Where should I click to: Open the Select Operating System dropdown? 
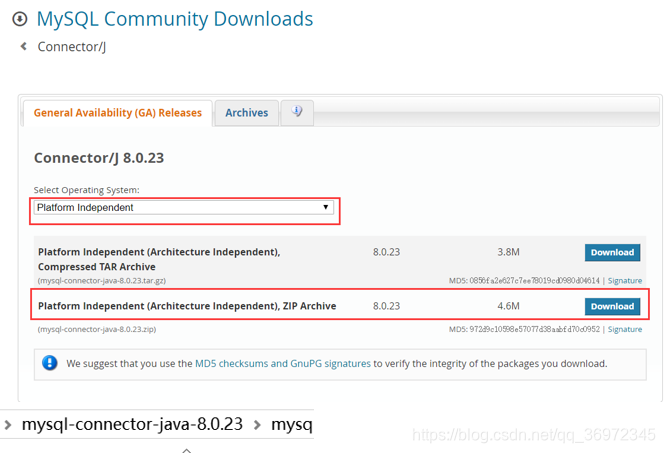[x=184, y=207]
